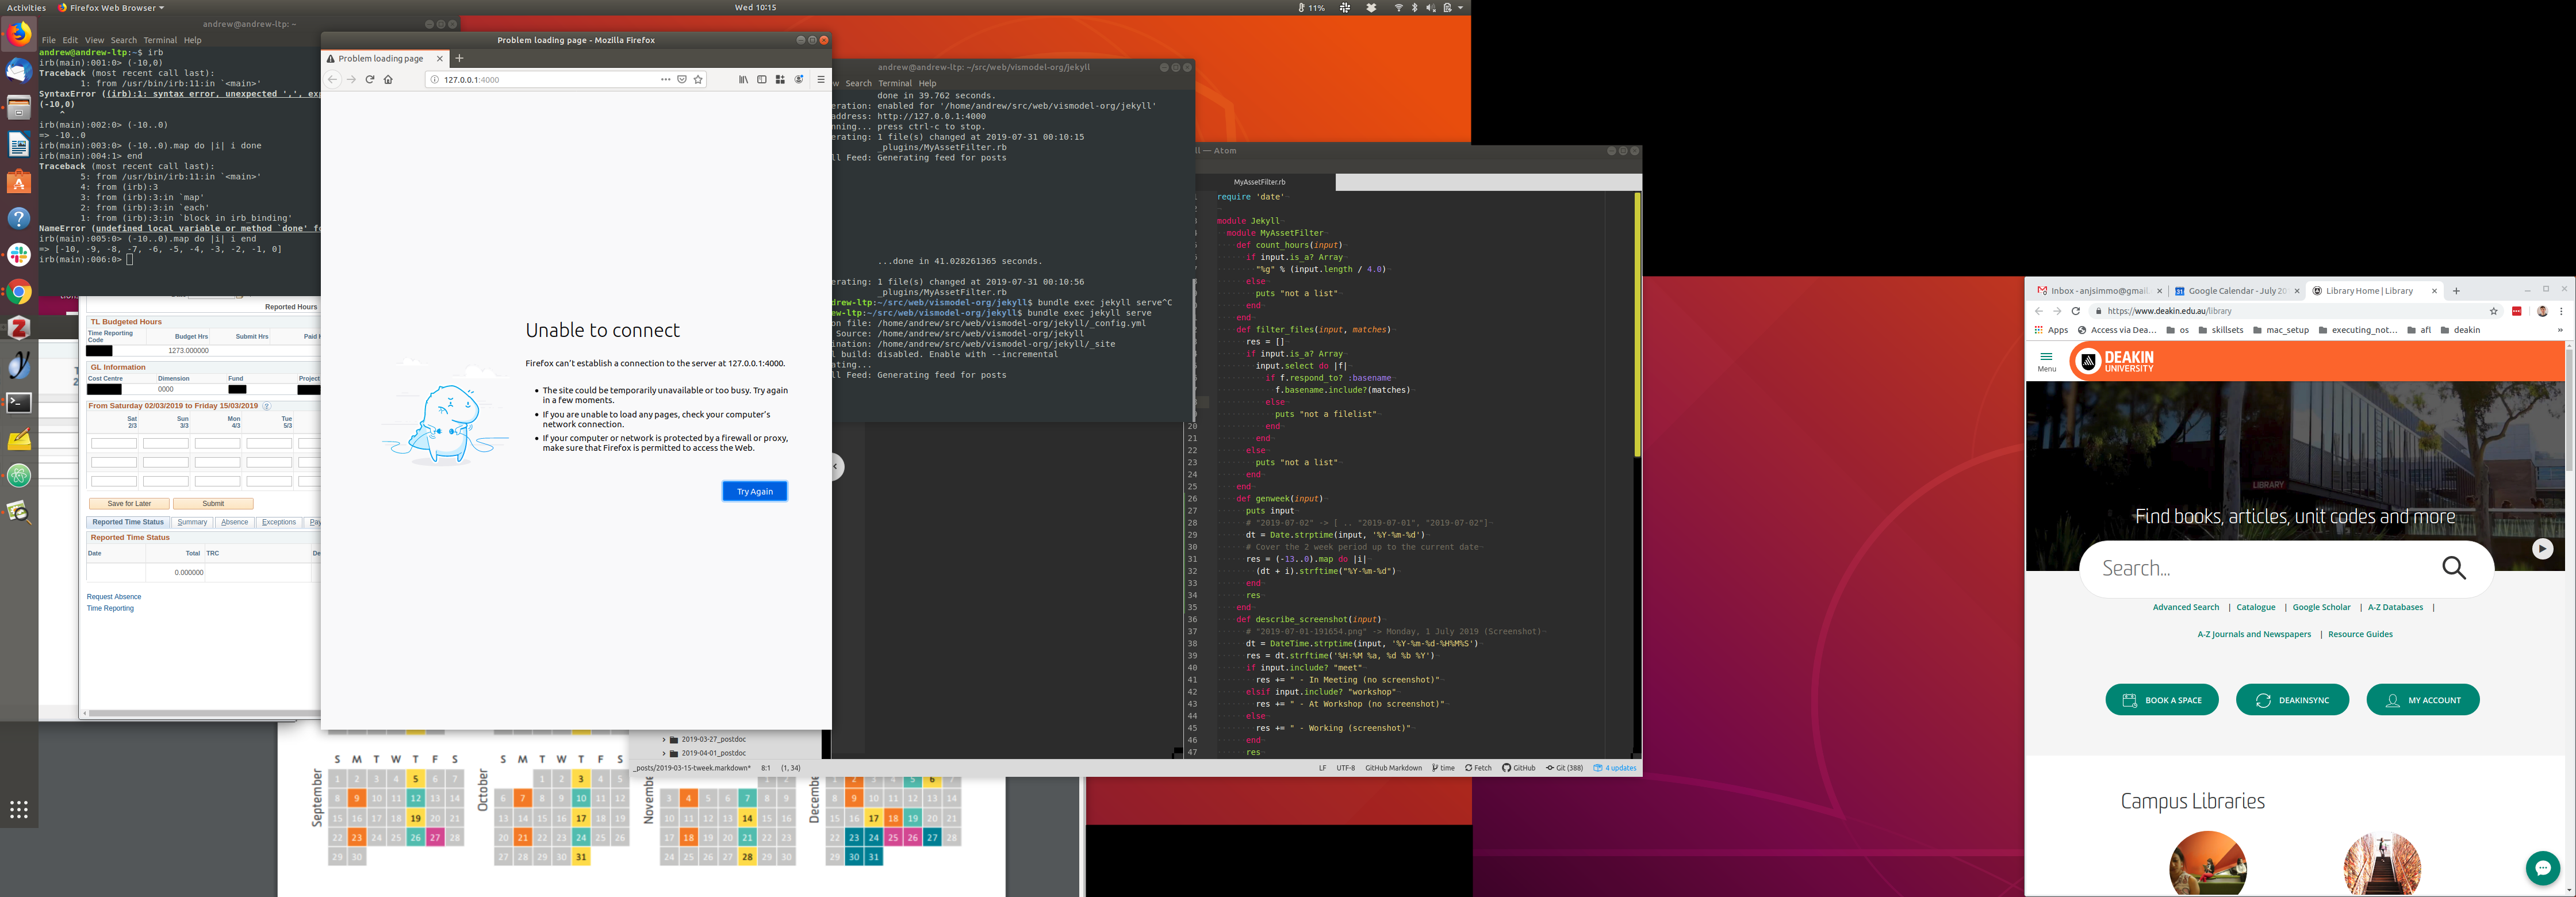Open GitHub panel from Atom status bar

pyautogui.click(x=1518, y=768)
